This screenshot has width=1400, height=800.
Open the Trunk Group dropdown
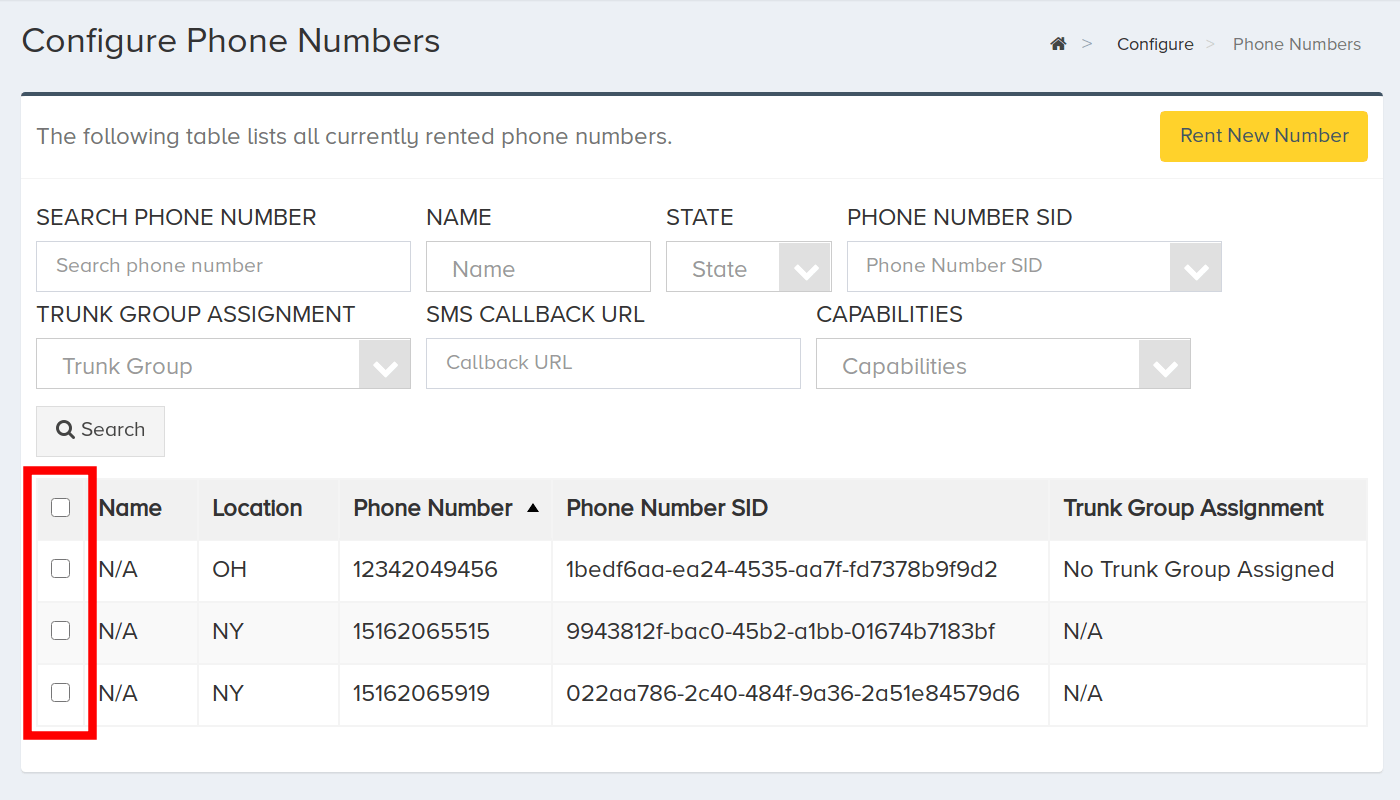click(223, 364)
